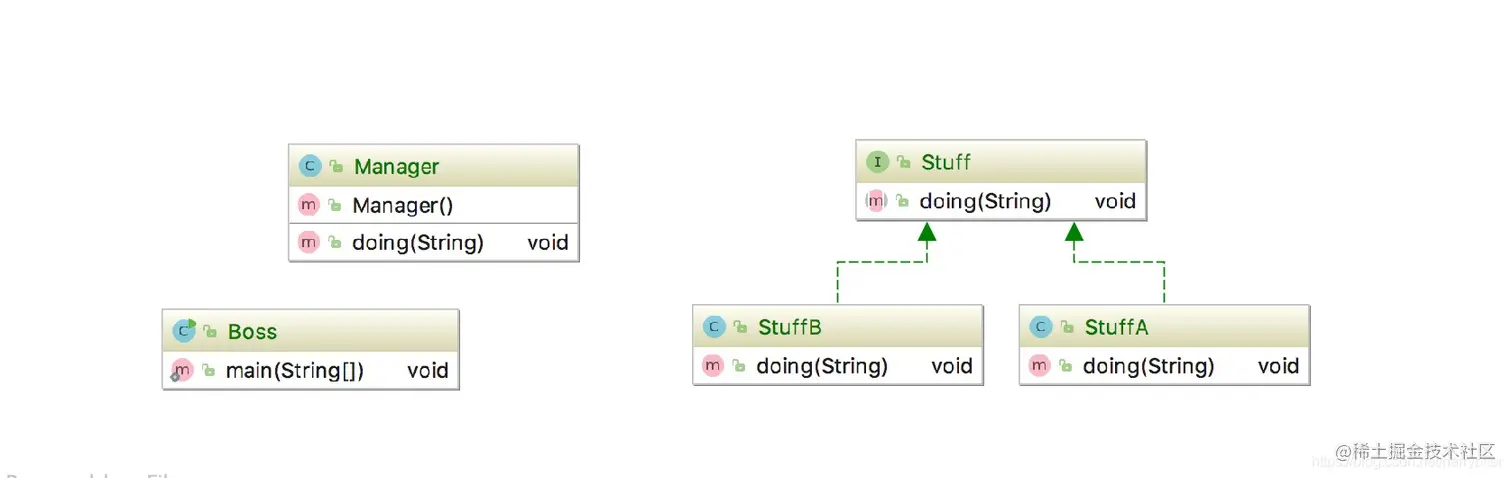This screenshot has height=478, width=1512.
Task: Click the abstract method icon in Stuff
Action: 876,201
